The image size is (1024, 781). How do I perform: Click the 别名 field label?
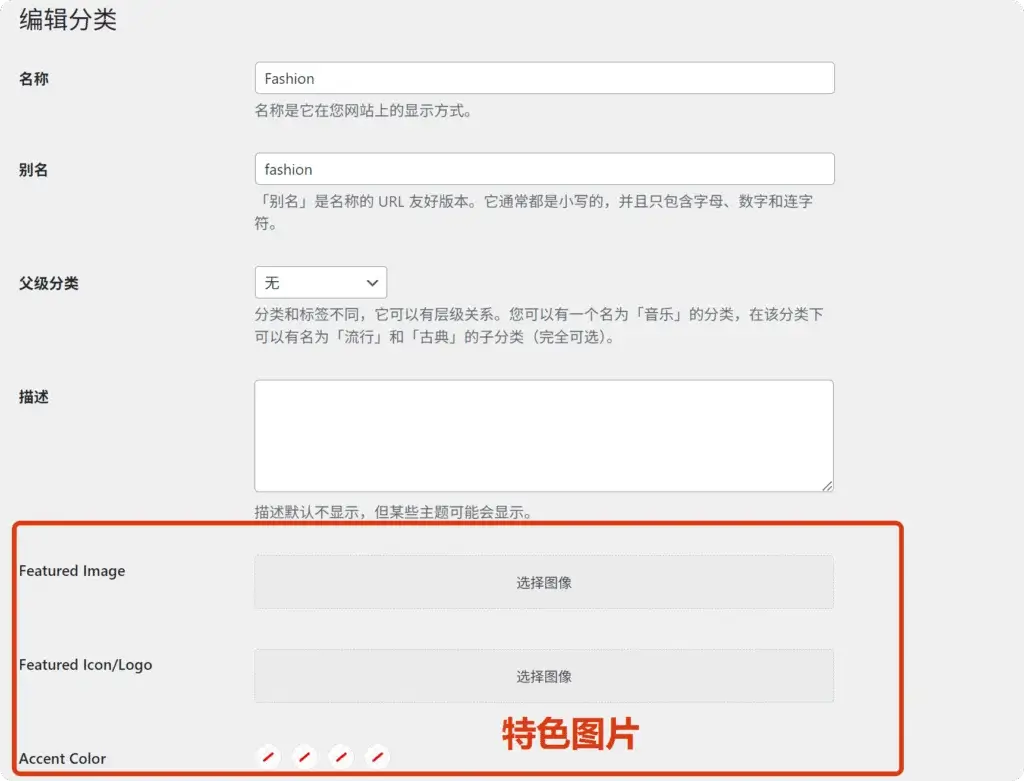[34, 170]
